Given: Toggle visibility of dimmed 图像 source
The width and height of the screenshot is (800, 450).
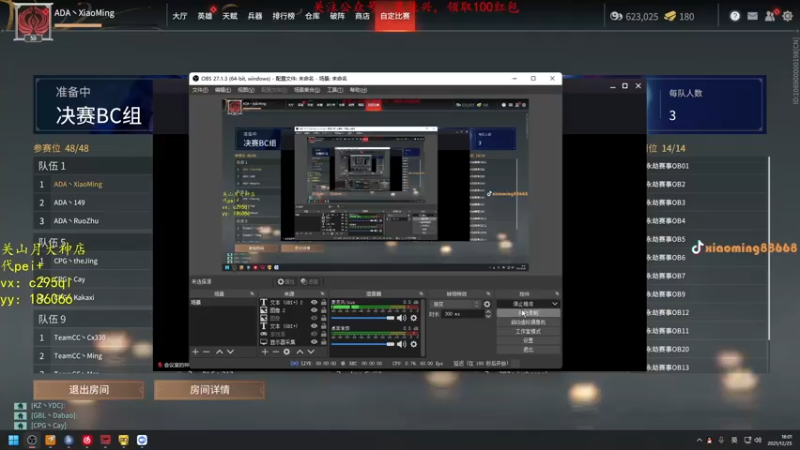Looking at the screenshot, I should [314, 318].
